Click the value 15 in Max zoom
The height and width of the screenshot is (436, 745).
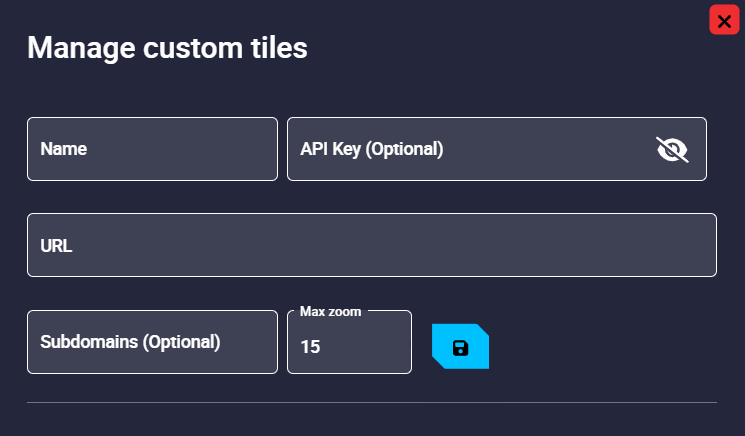tap(310, 348)
